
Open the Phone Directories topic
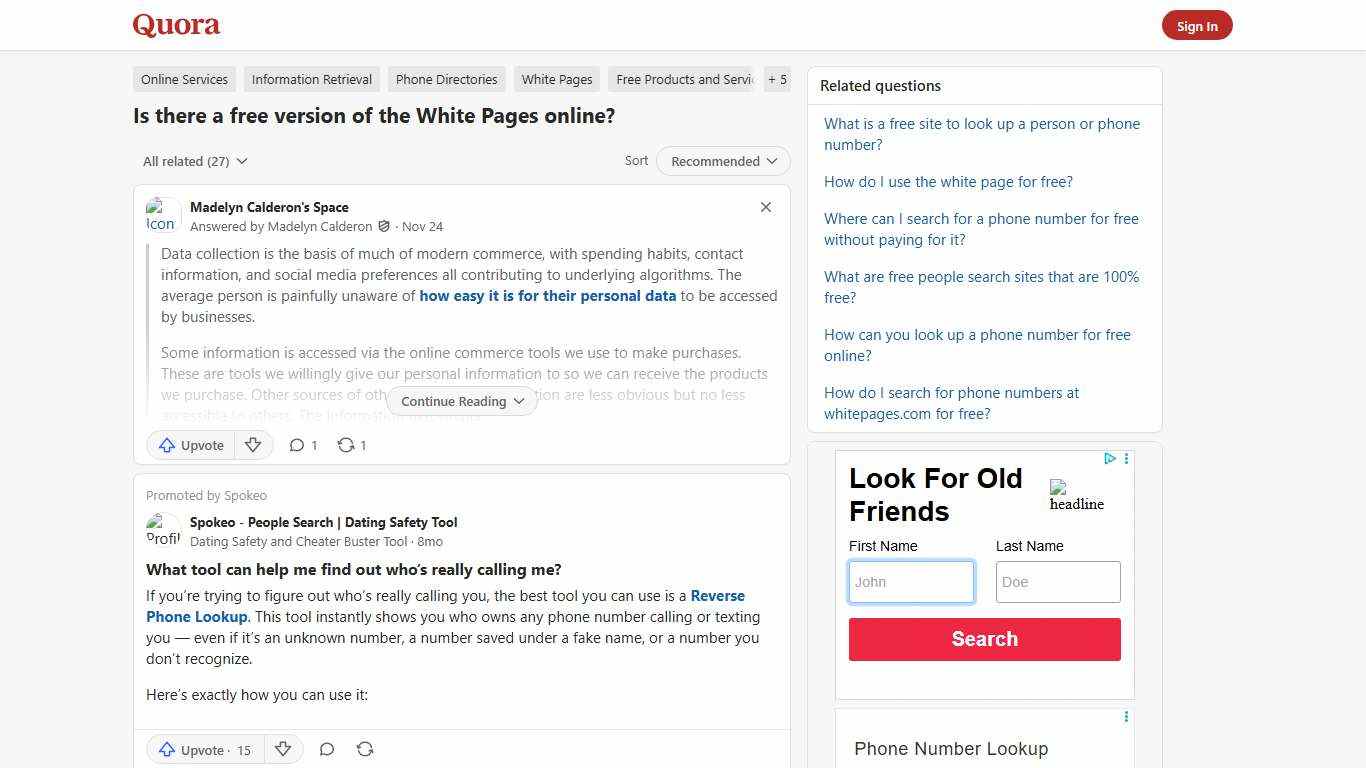tap(446, 79)
